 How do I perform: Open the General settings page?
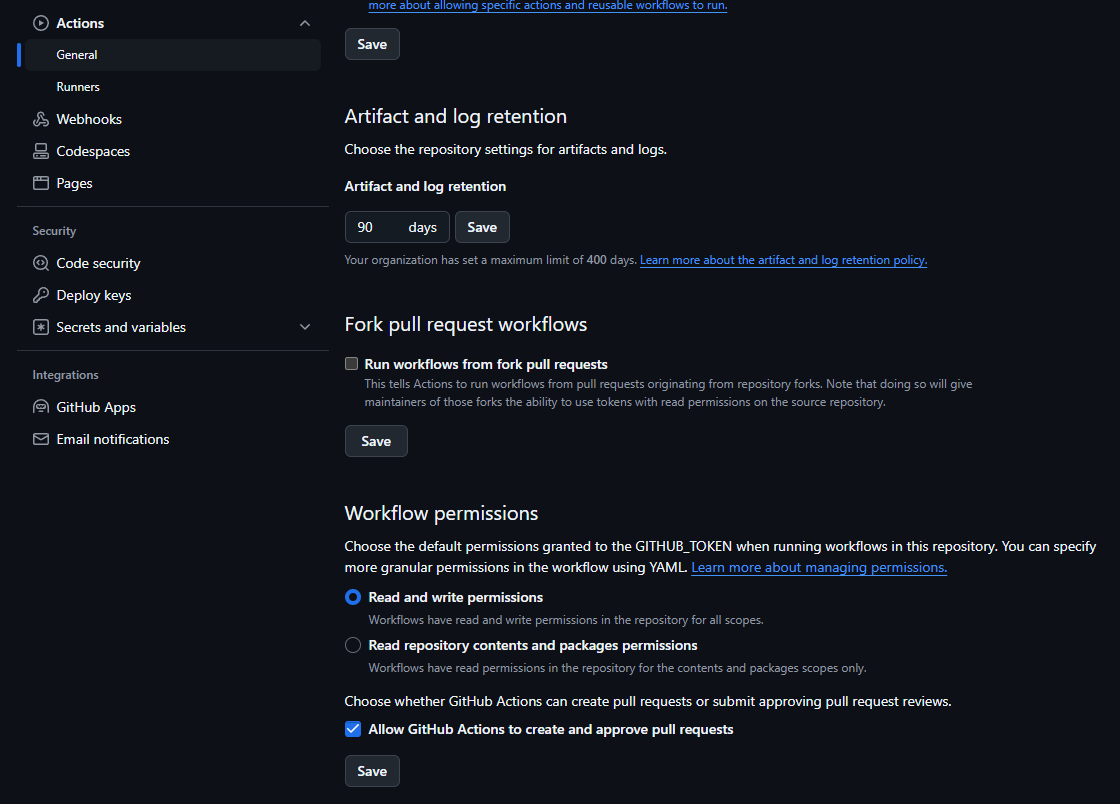click(78, 55)
